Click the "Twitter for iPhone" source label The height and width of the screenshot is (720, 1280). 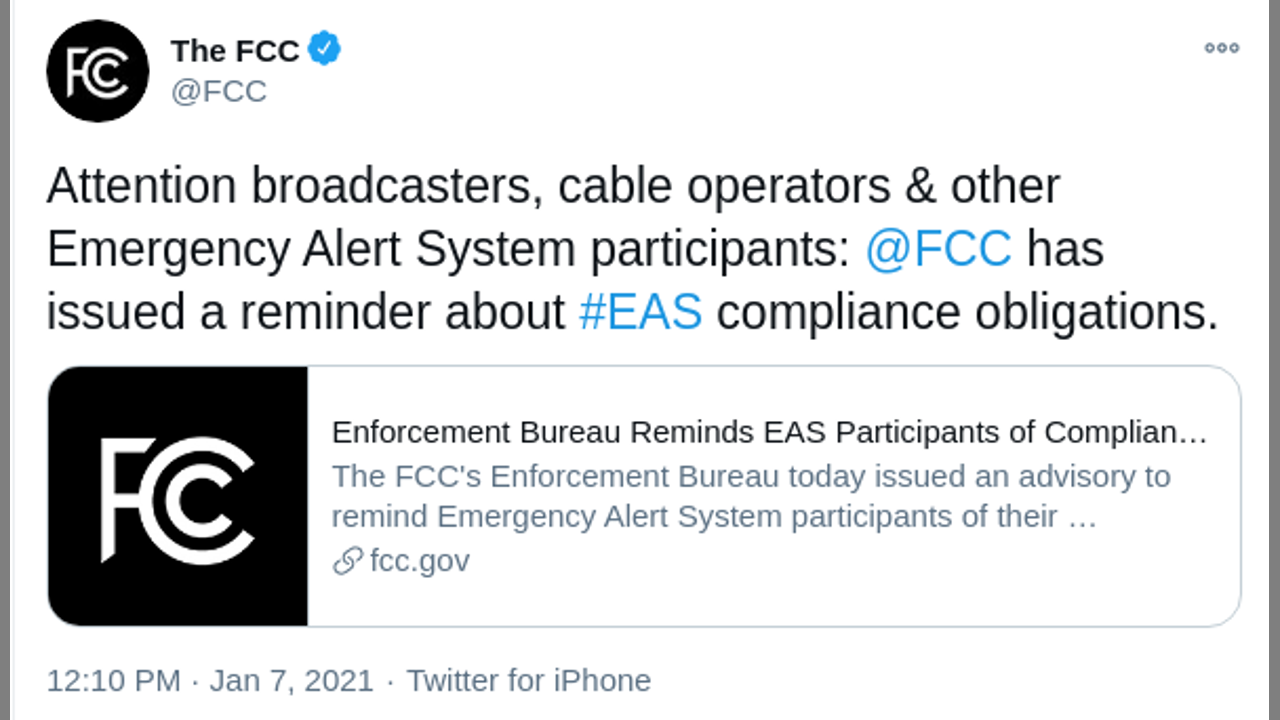tap(528, 681)
